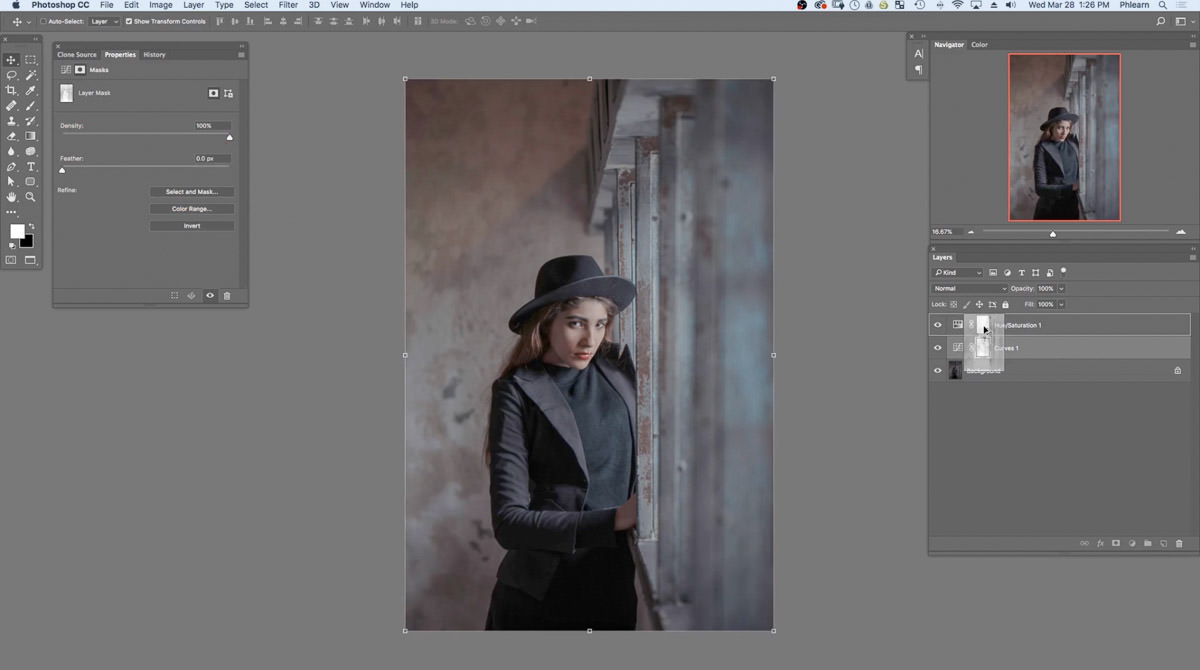Toggle Quick Mask mode

coord(11,260)
